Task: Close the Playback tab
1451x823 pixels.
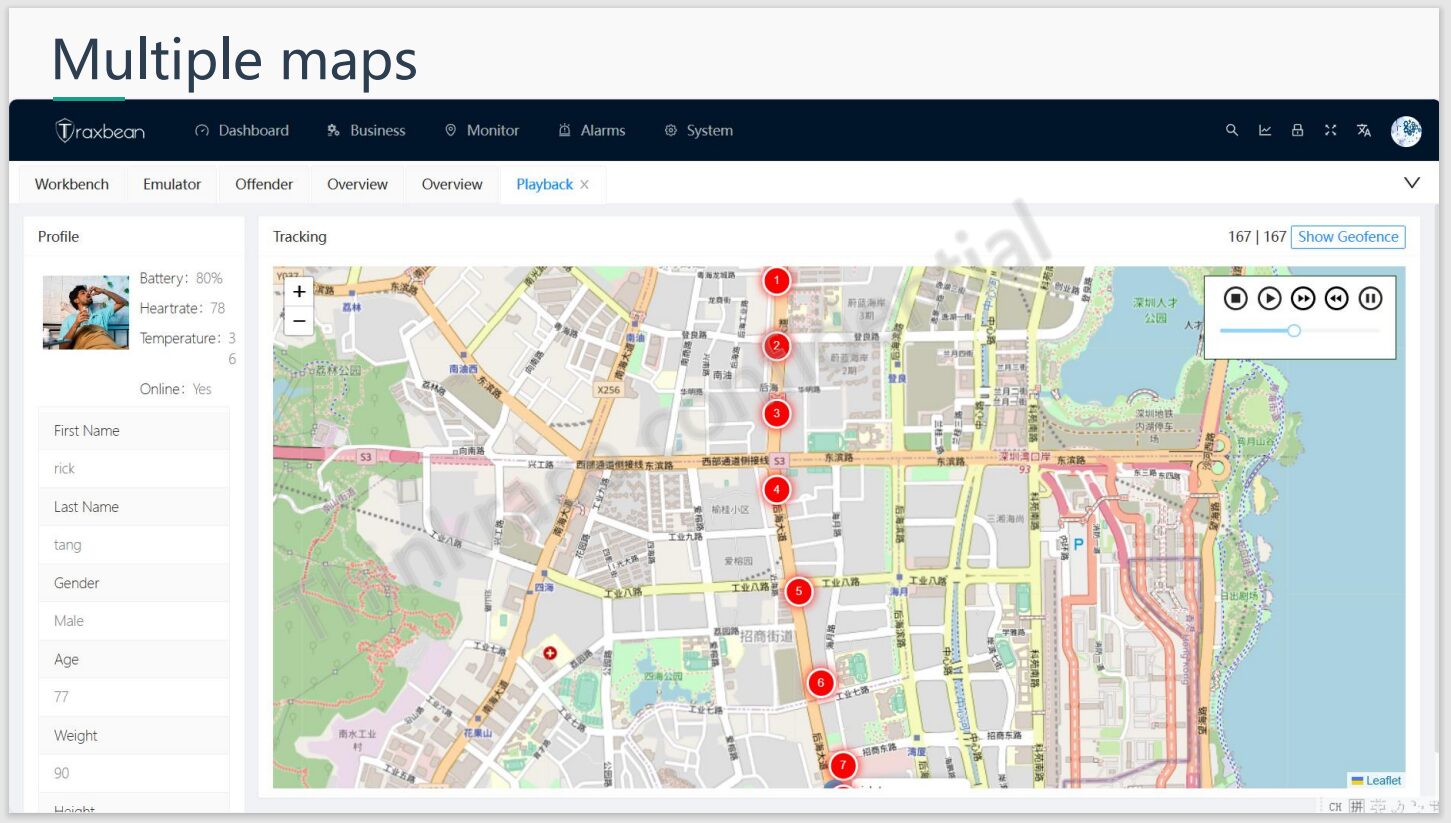Action: click(585, 185)
